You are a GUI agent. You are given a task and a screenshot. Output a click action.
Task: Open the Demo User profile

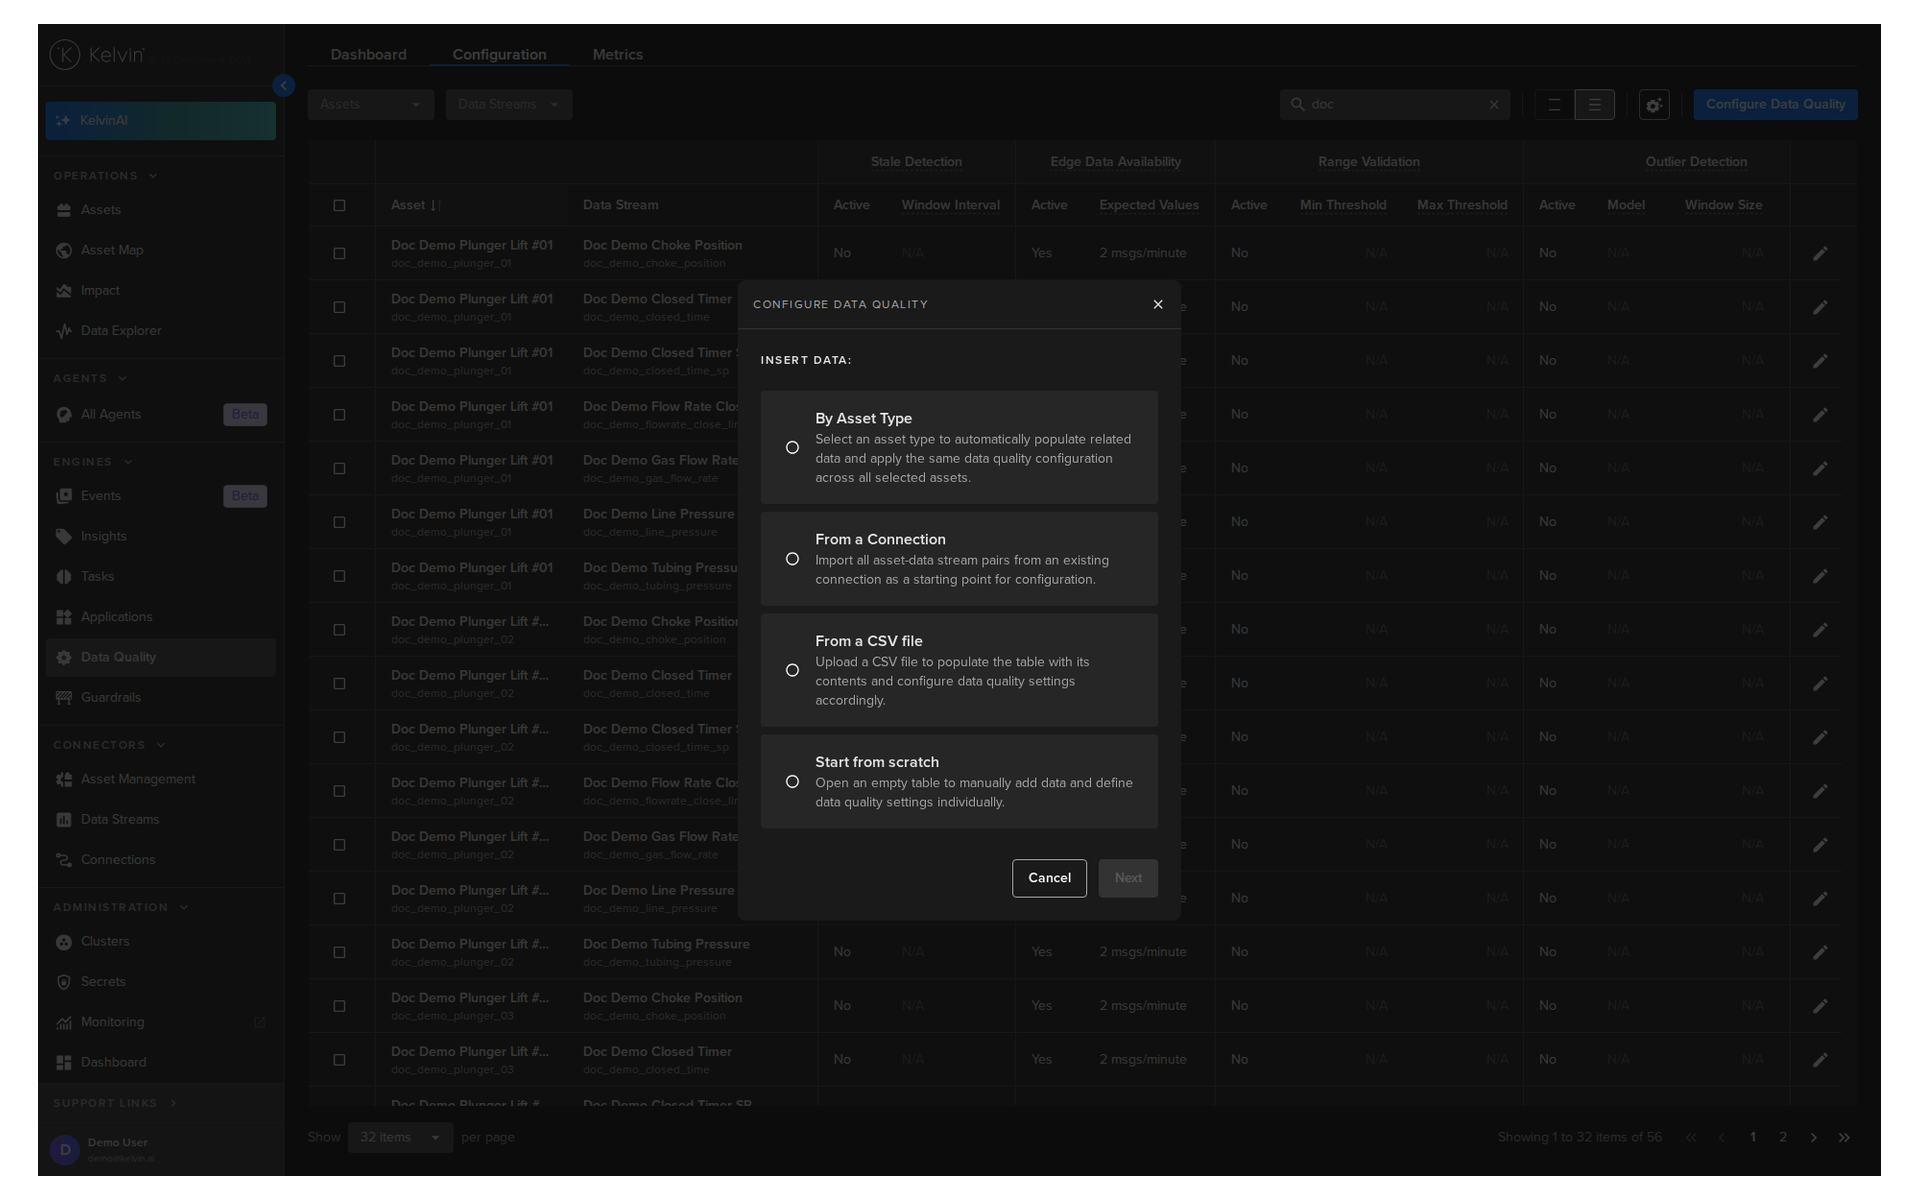coord(160,1150)
